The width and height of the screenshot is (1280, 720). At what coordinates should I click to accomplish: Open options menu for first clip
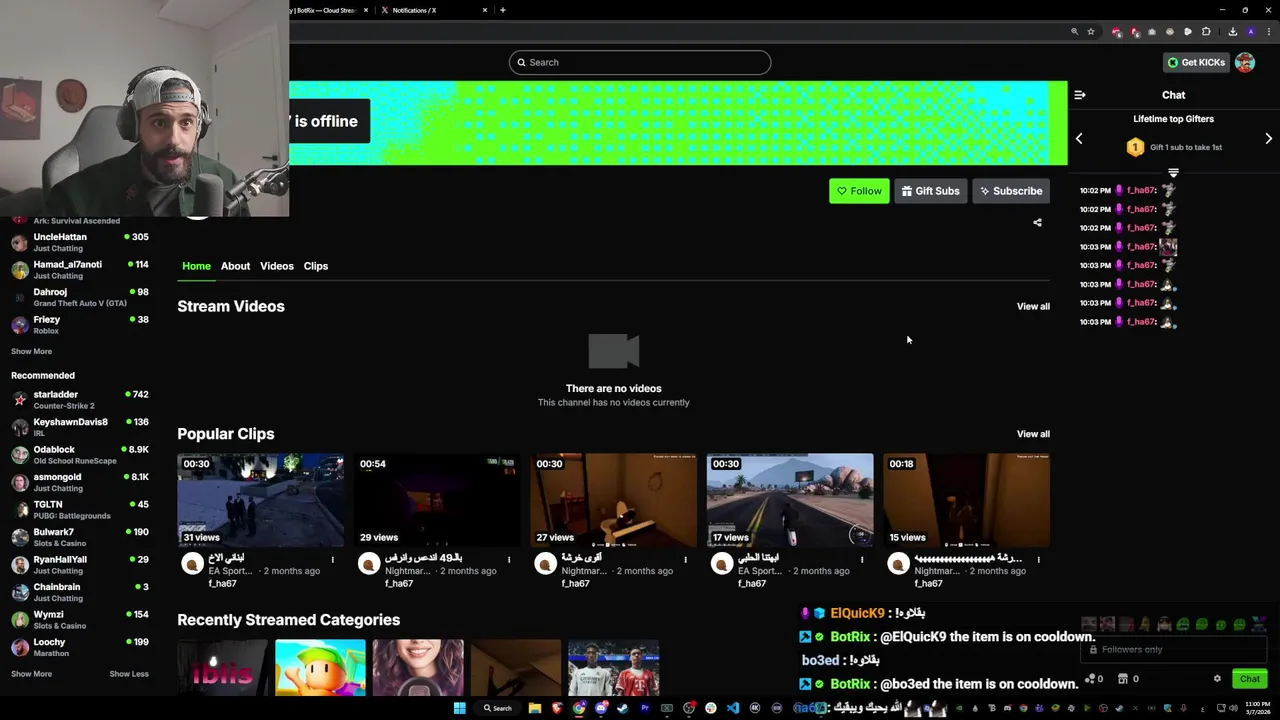[333, 560]
